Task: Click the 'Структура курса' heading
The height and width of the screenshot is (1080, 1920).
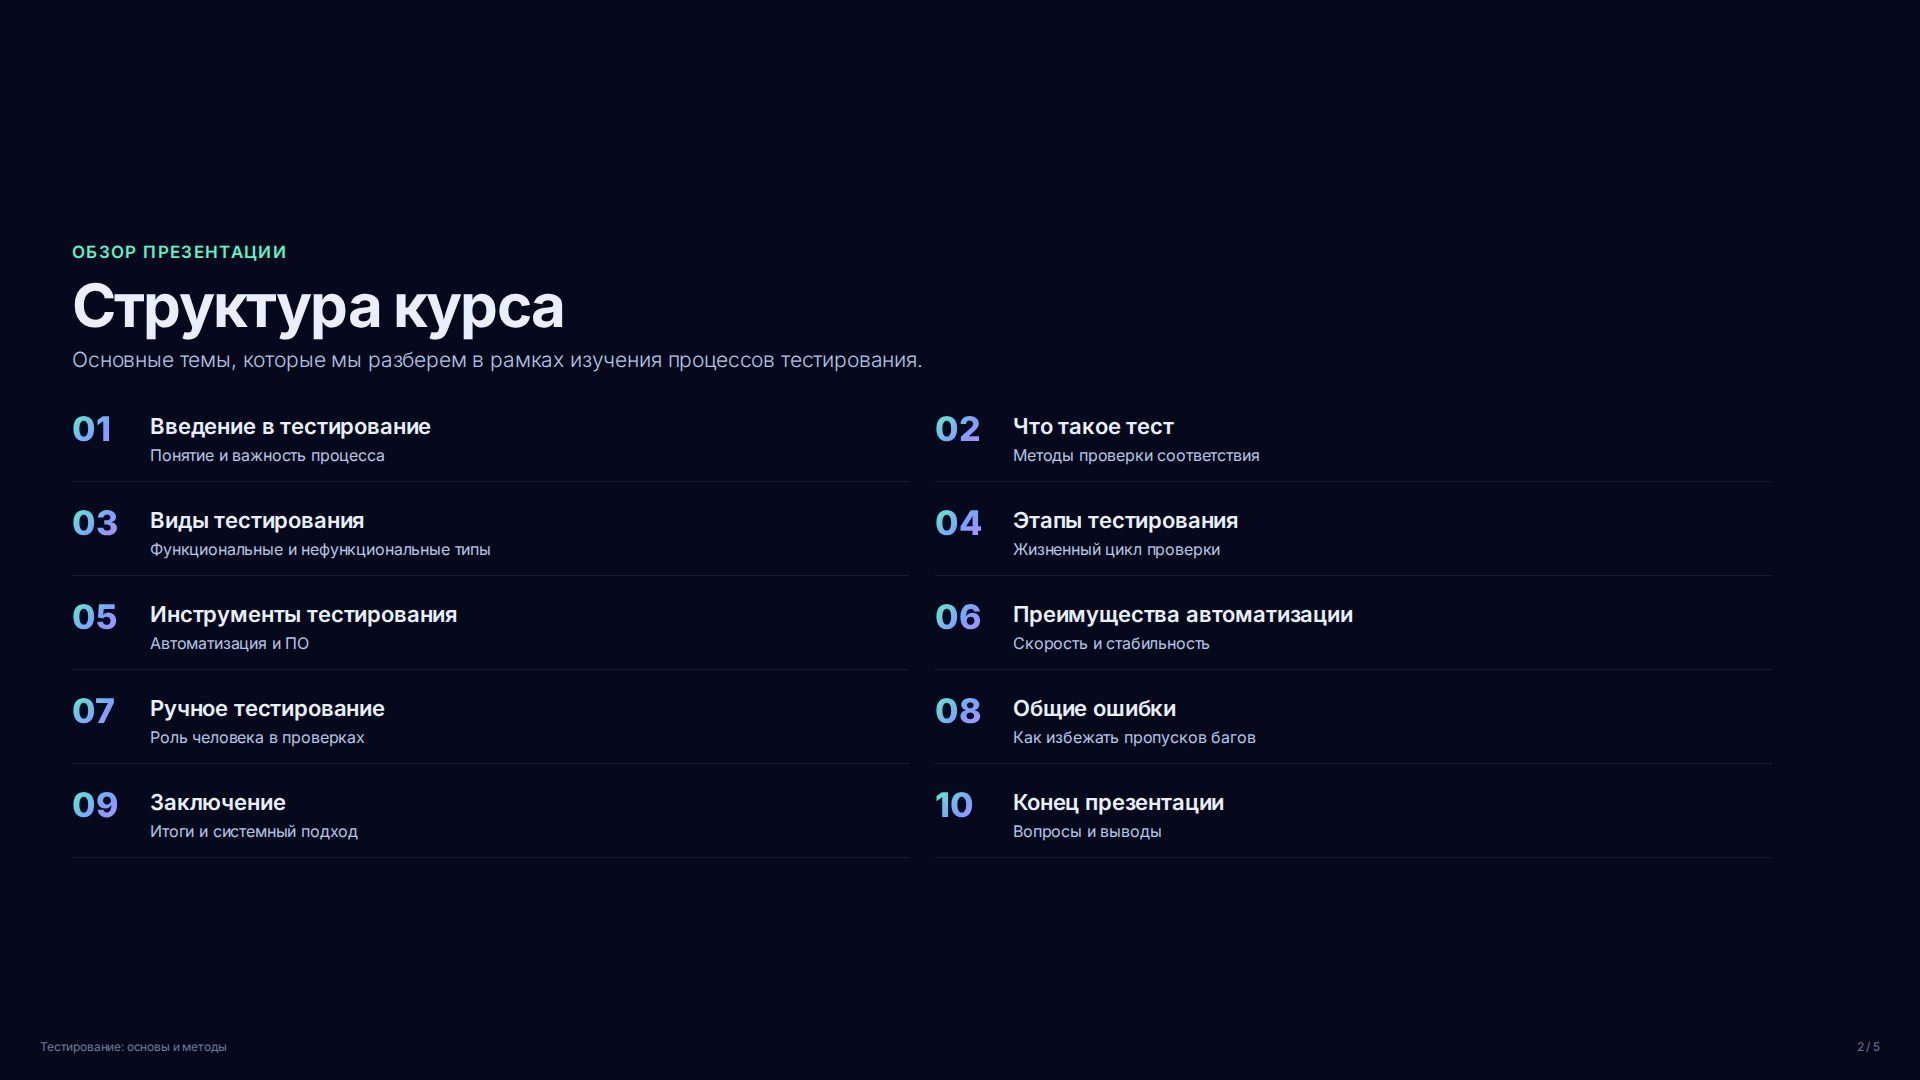Action: [x=318, y=306]
